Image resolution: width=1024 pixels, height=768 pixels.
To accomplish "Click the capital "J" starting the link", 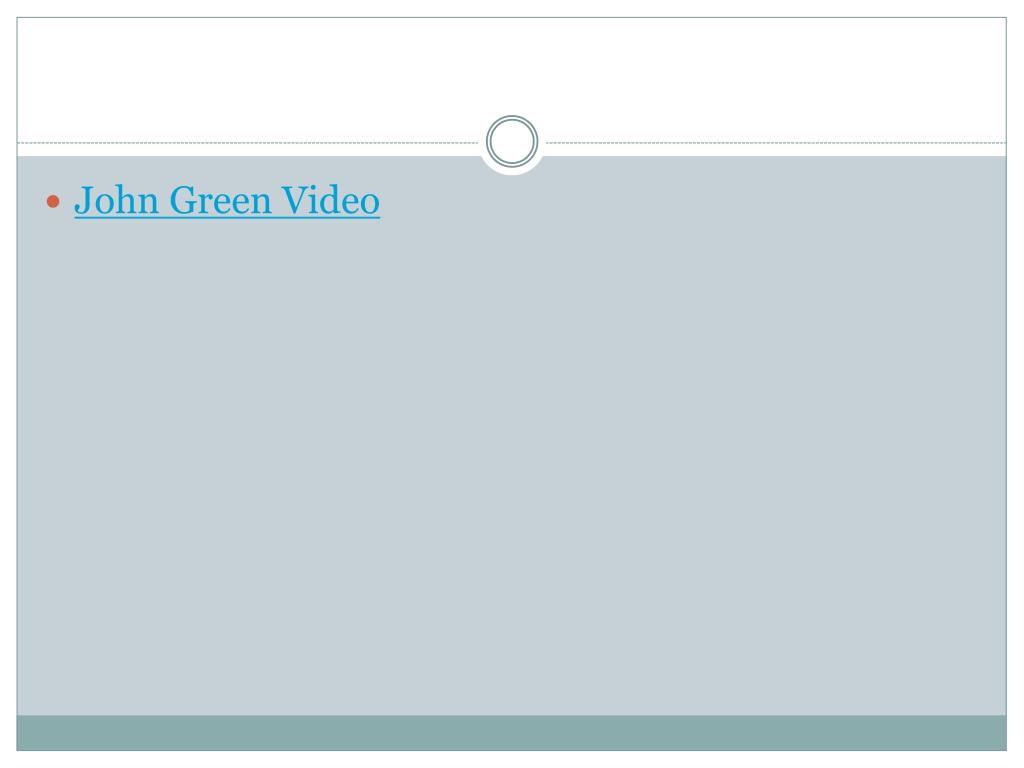I will coord(83,201).
